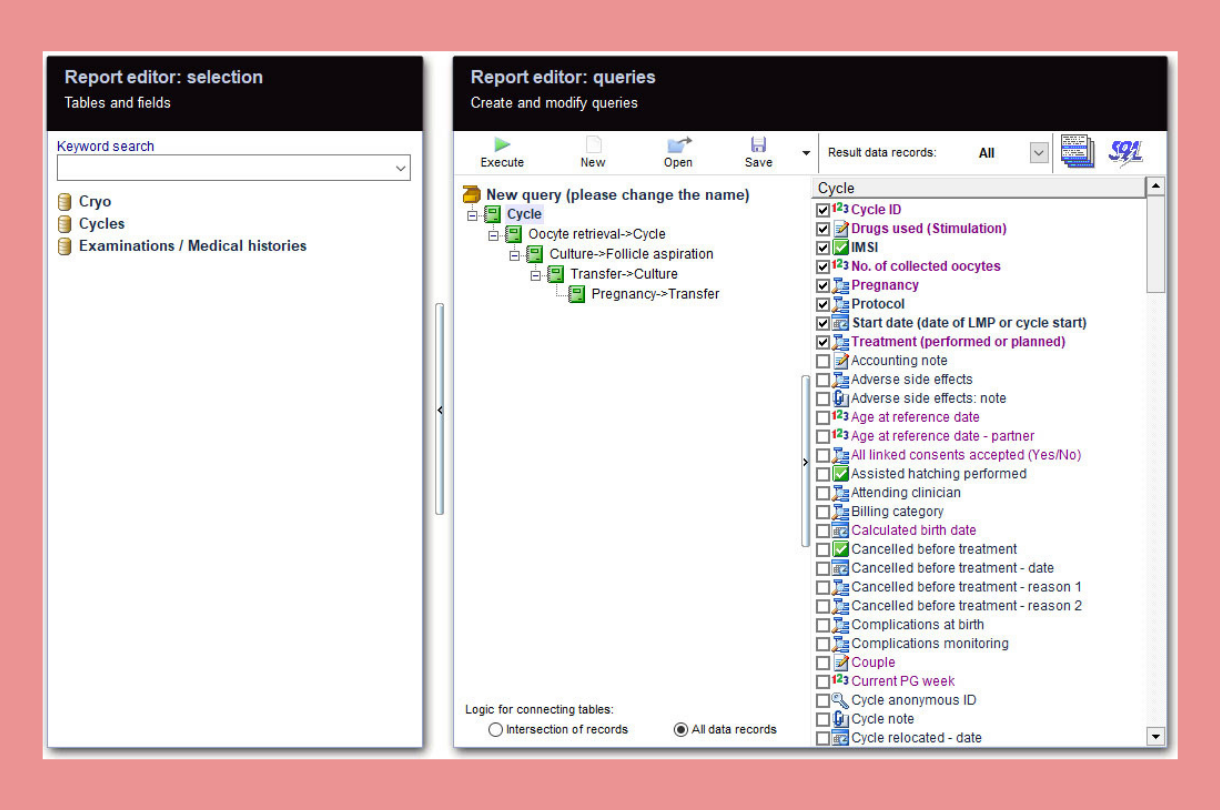Click the note icon beside Drugs used (Stimulation)
Screen dimensions: 1220x810
[x=840, y=229]
